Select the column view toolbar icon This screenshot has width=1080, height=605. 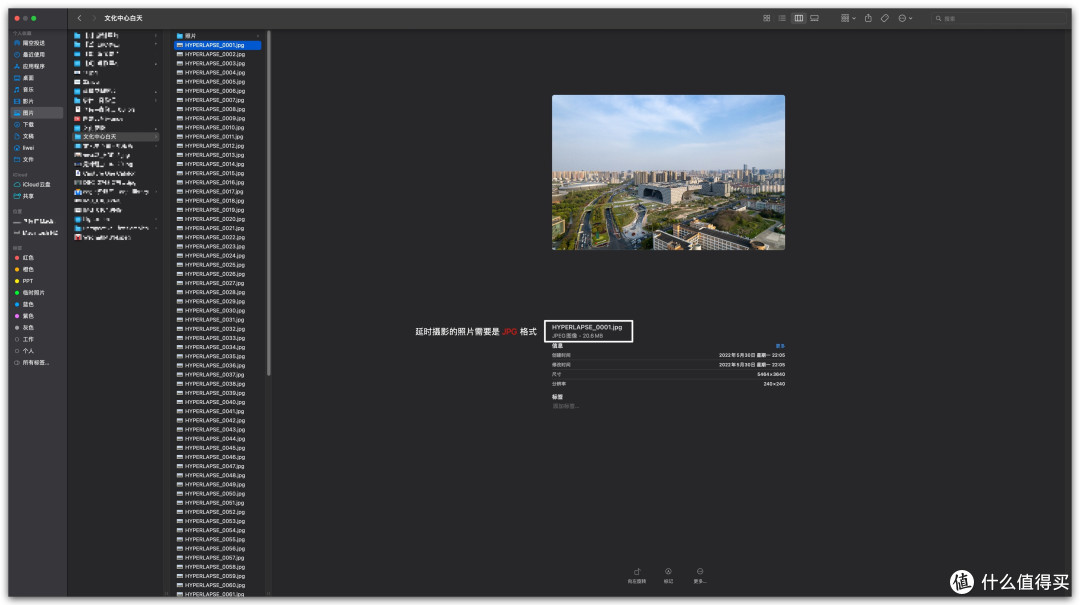click(798, 19)
